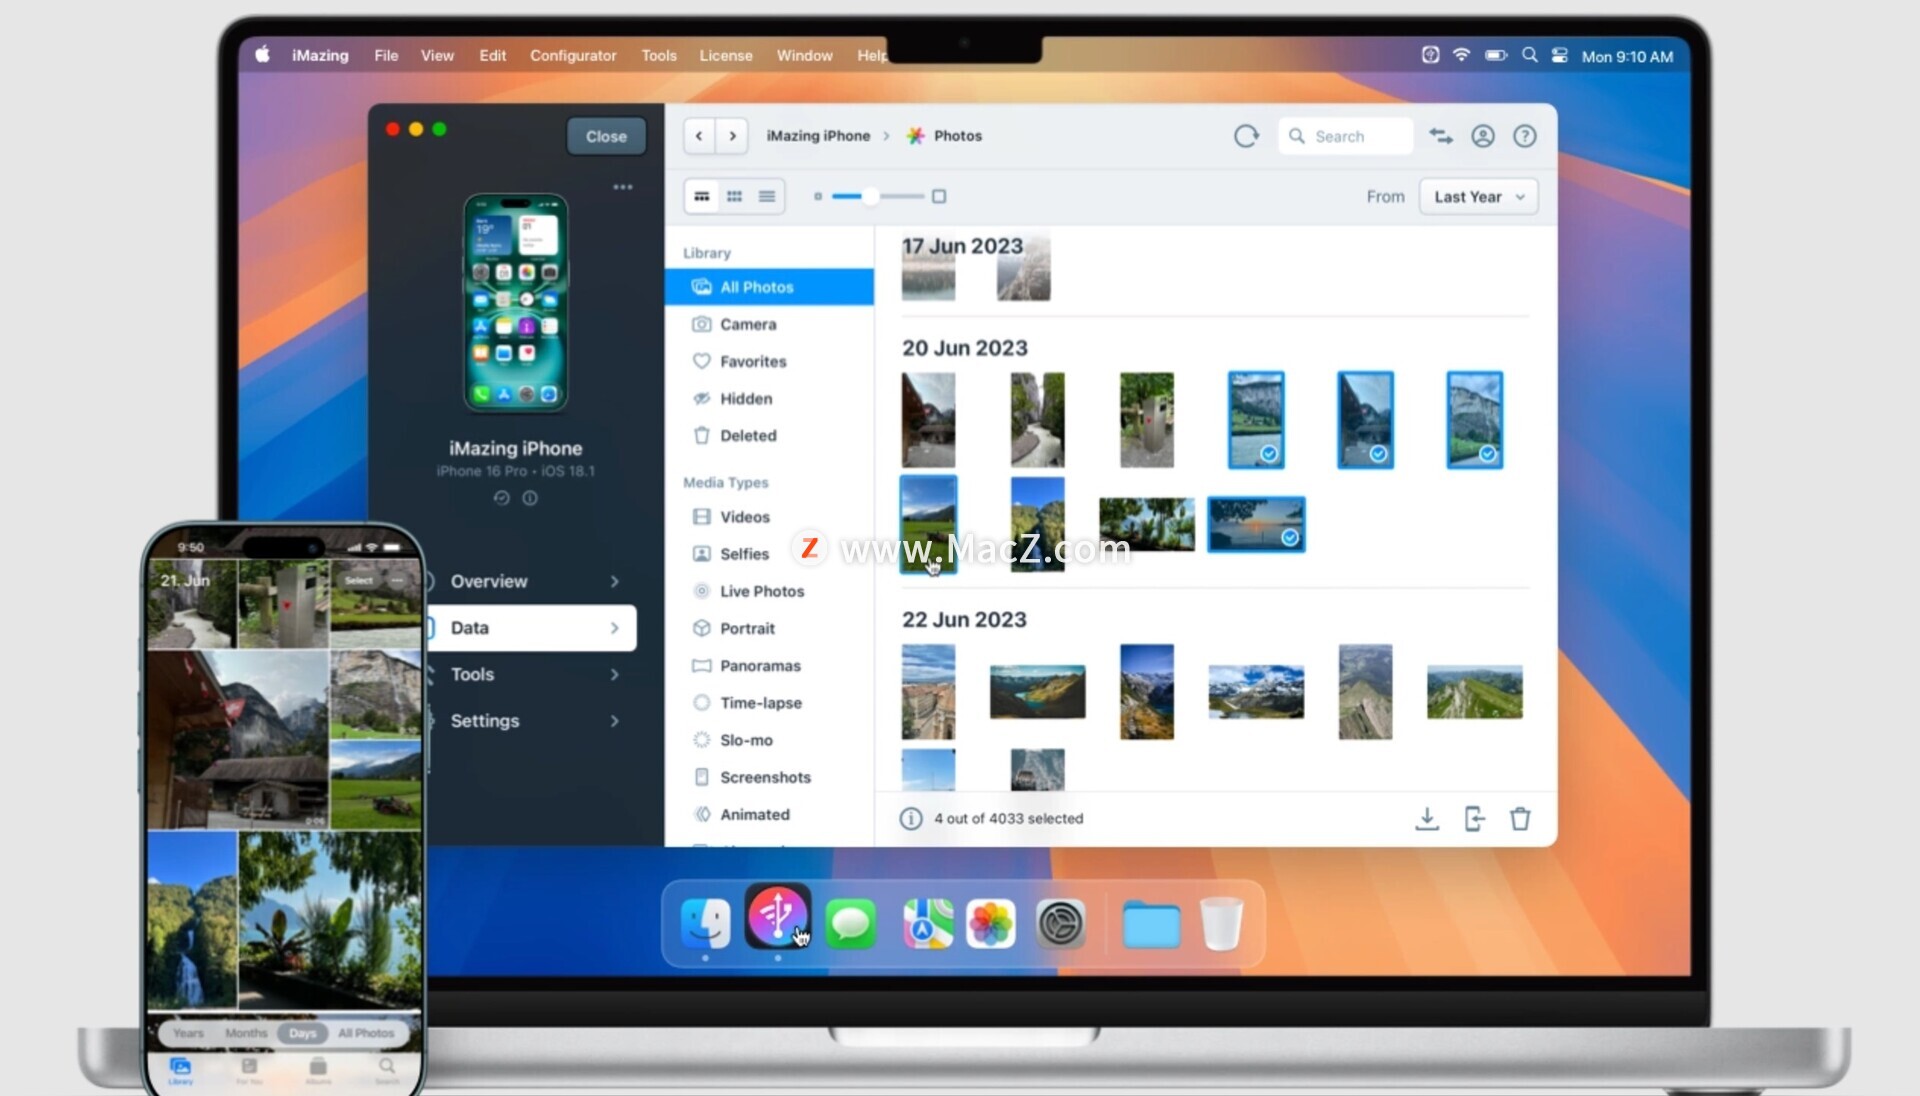Click the thumbnail size slider handle
The height and width of the screenshot is (1096, 1920).
870,196
